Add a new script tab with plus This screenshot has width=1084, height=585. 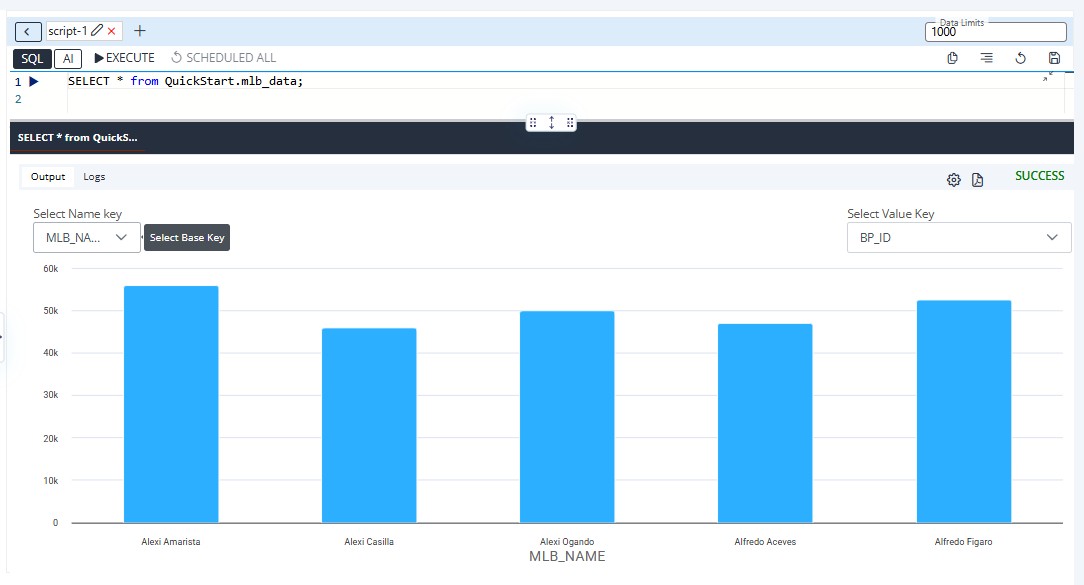pos(140,31)
